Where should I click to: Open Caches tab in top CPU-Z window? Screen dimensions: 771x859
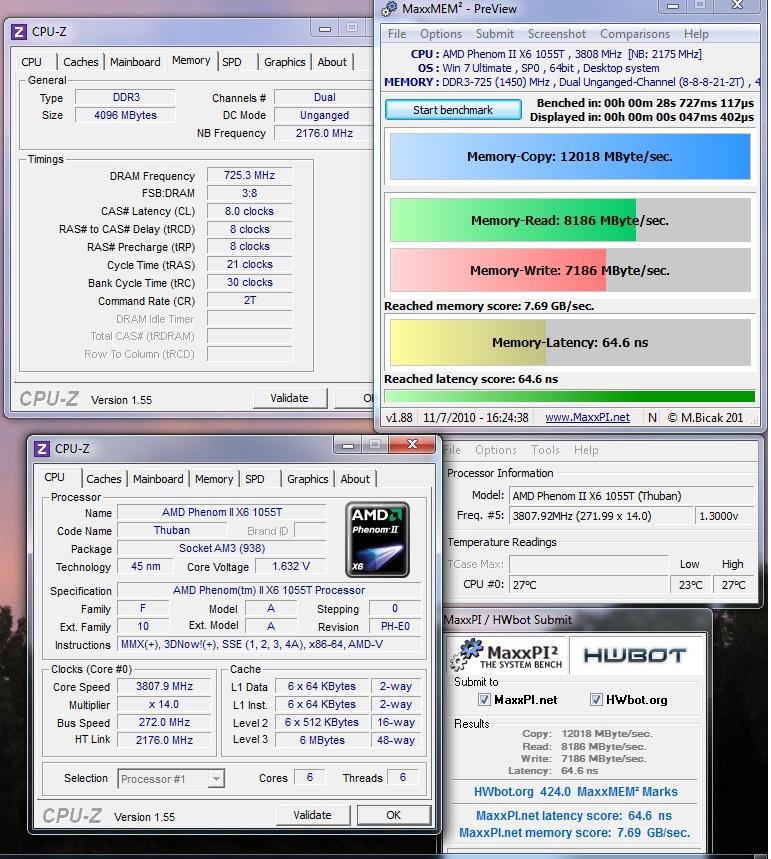coord(81,62)
